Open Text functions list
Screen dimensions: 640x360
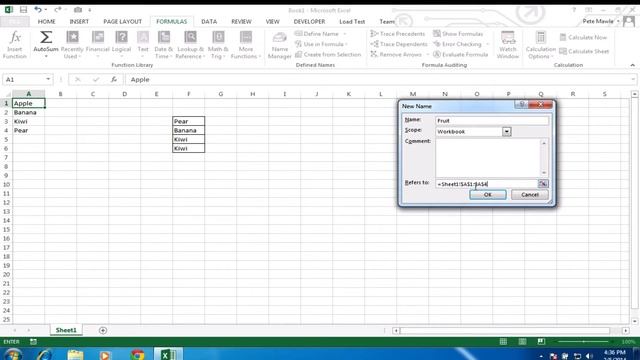click(143, 44)
